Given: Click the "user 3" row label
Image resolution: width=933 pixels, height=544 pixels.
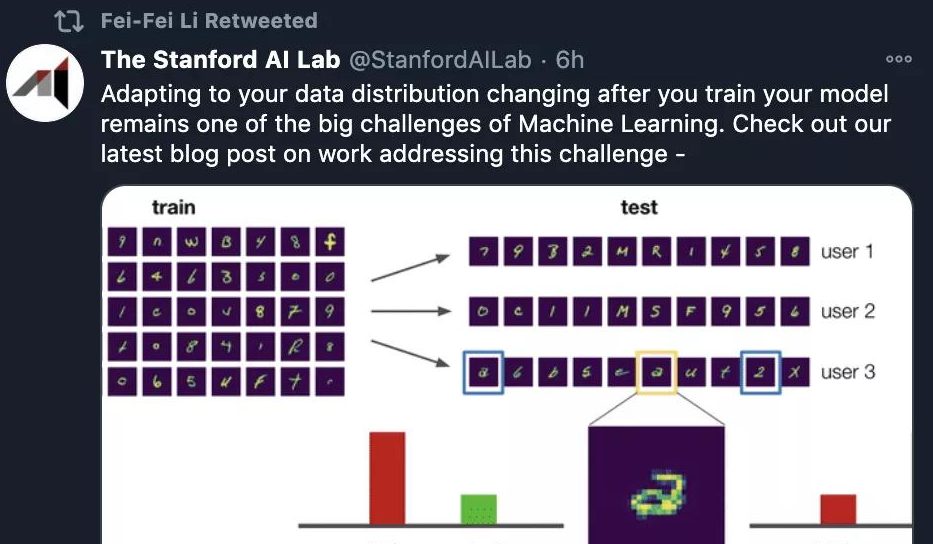Looking at the screenshot, I should 847,372.
